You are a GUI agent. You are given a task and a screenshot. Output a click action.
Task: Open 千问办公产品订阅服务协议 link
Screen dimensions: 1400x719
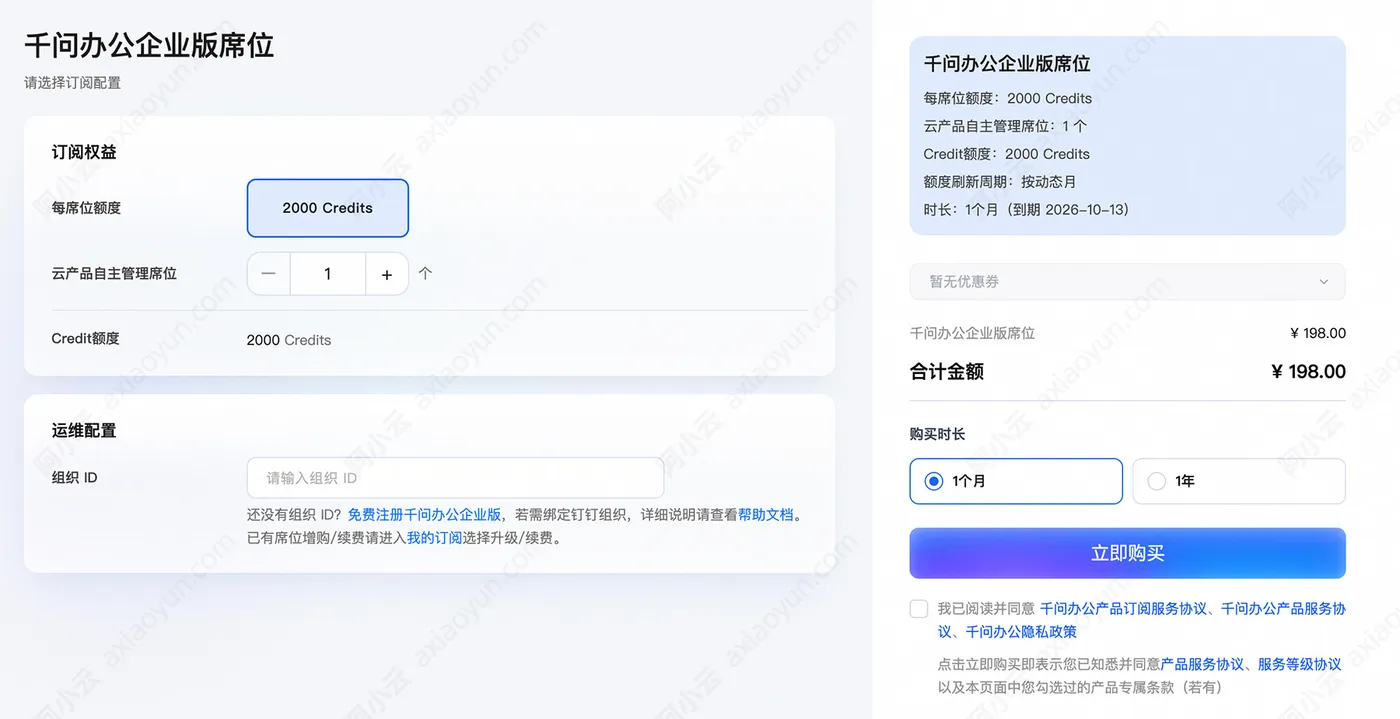tap(1124, 608)
